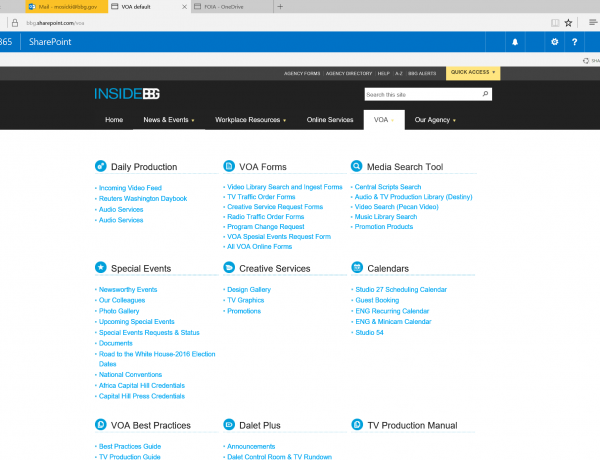Click the TV Production Manual icon

pyautogui.click(x=357, y=424)
